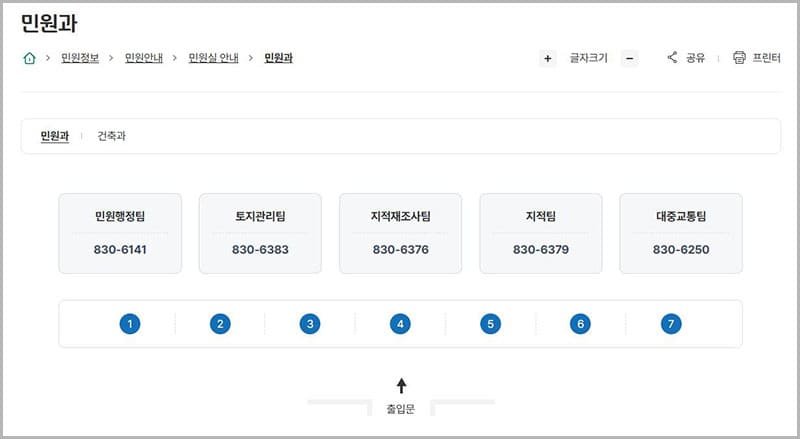Viewport: 800px width, 439px height.
Task: Click the printer icon
Action: coord(740,58)
